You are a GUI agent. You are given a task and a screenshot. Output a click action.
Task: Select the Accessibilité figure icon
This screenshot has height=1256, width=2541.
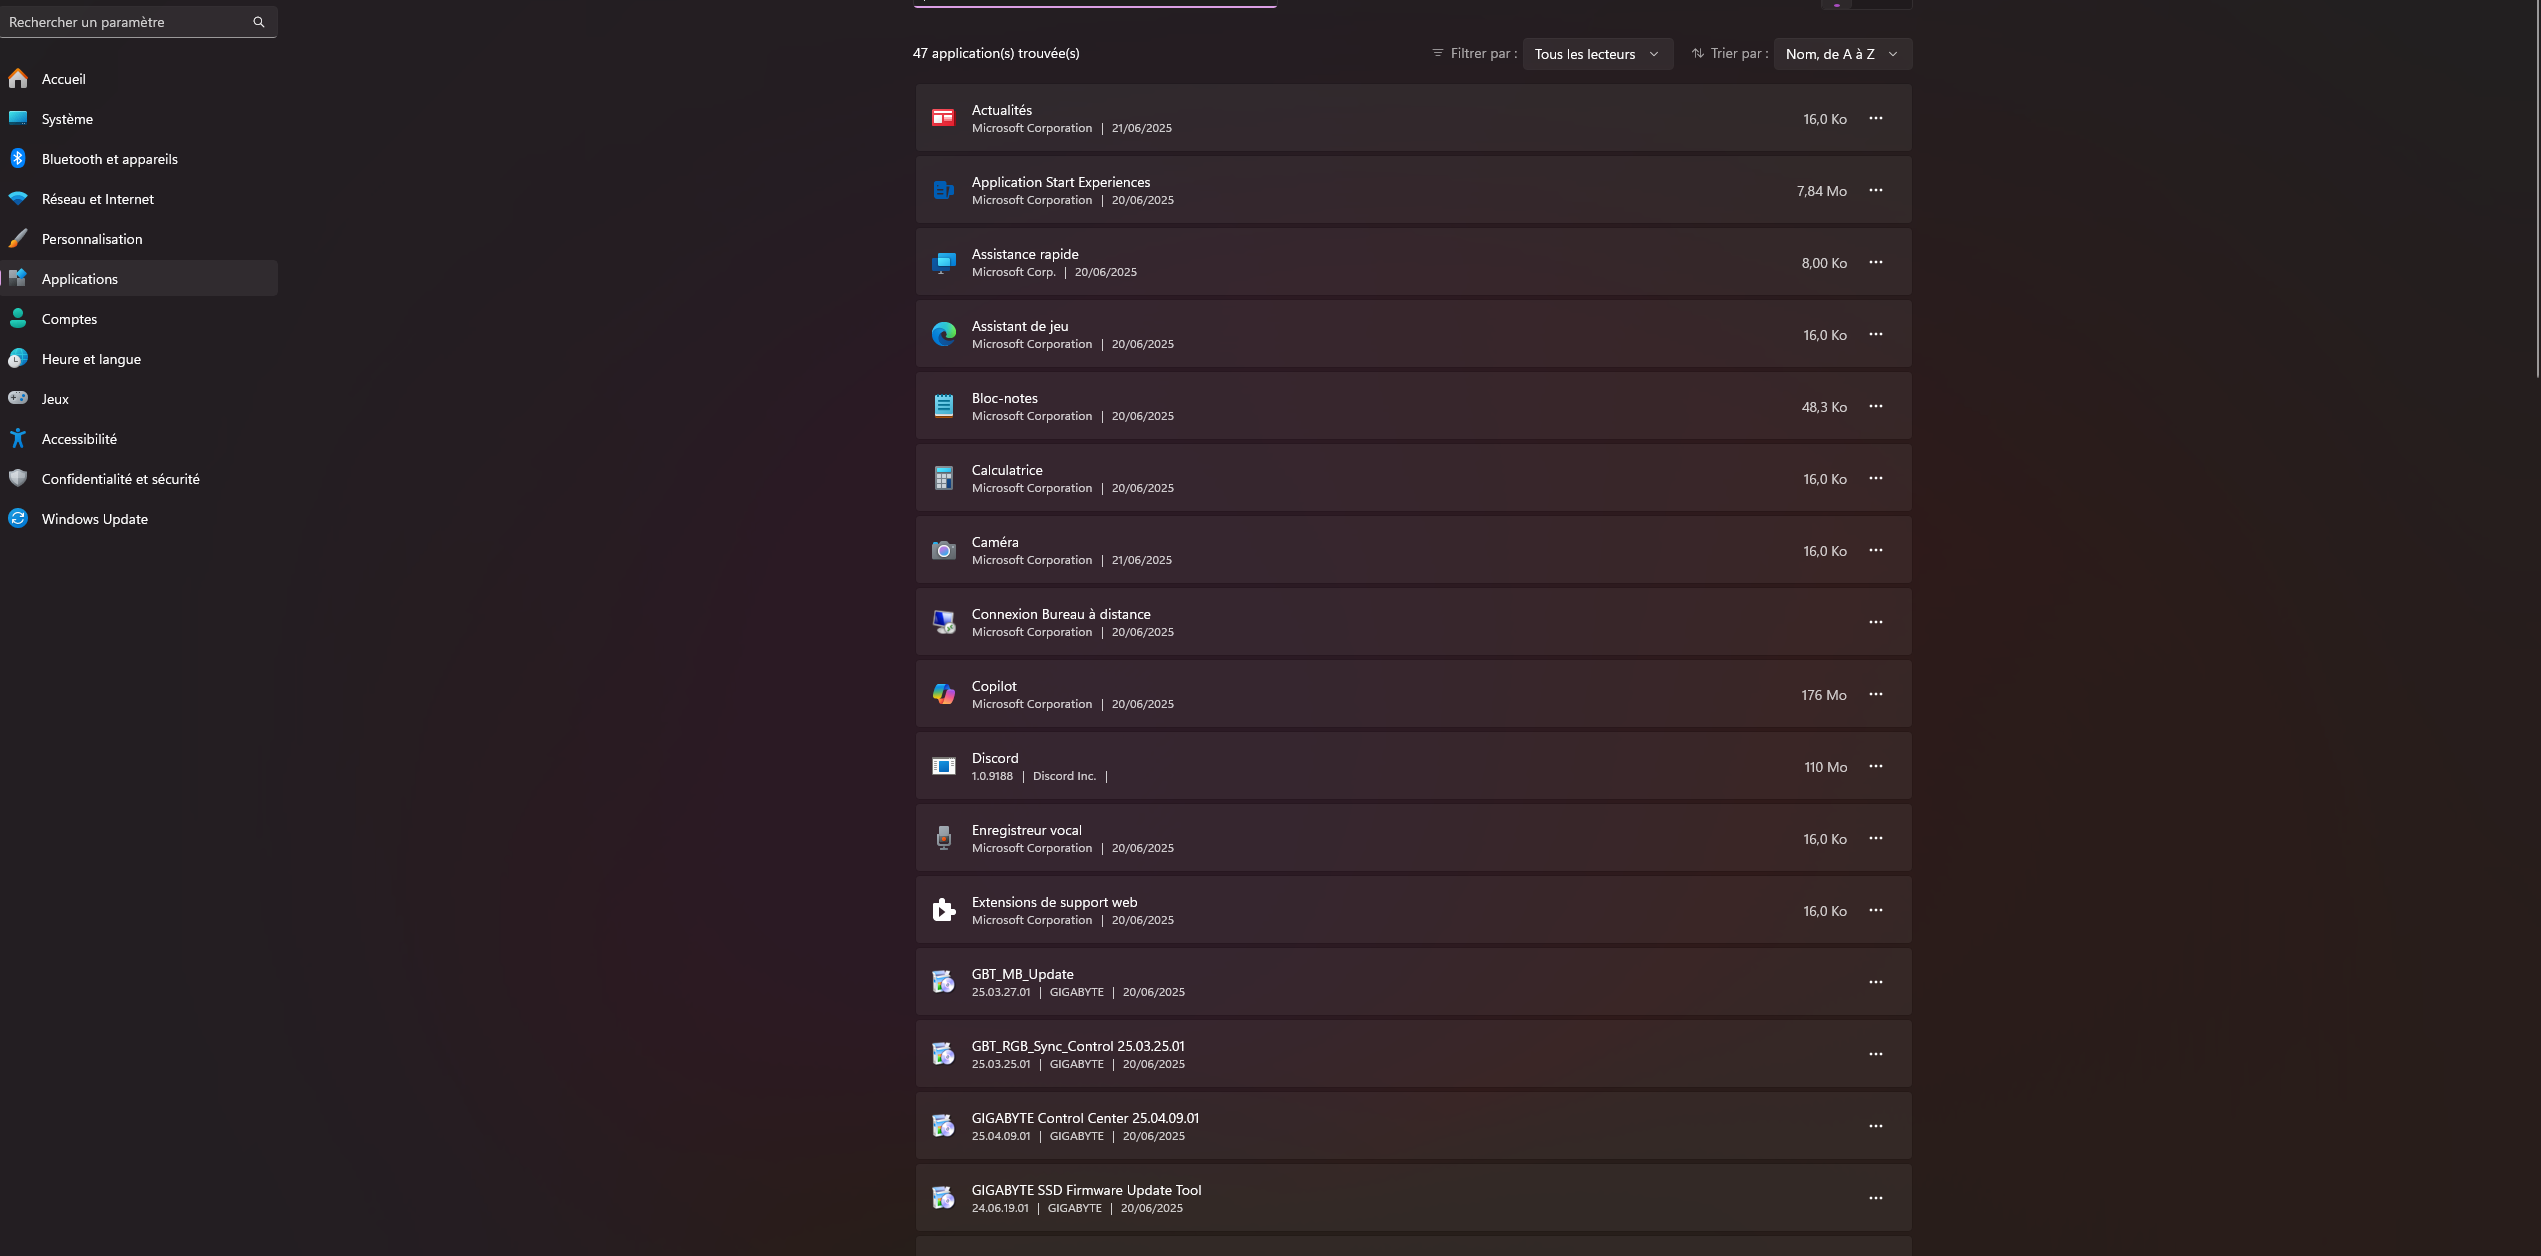(18, 438)
